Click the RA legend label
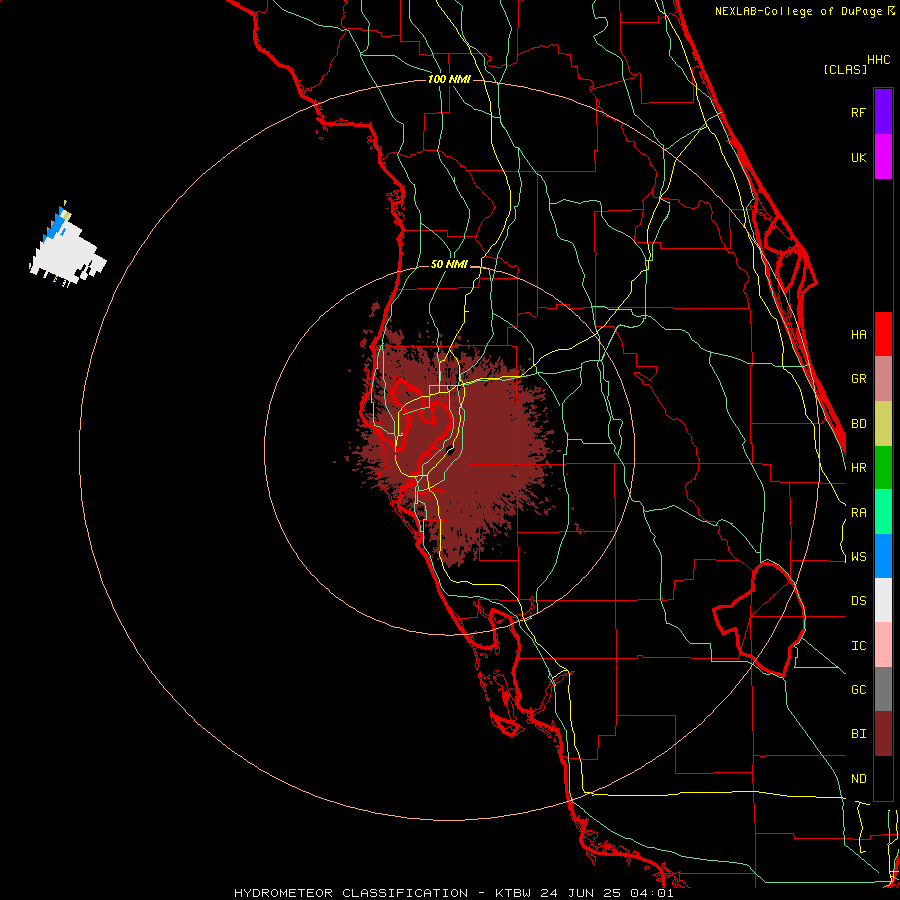The width and height of the screenshot is (900, 900). (858, 513)
